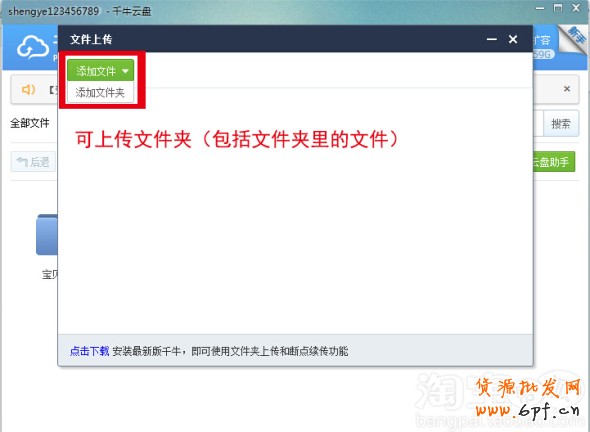
Task: Maximize the 千牛云盘 main window
Action: [x=558, y=8]
